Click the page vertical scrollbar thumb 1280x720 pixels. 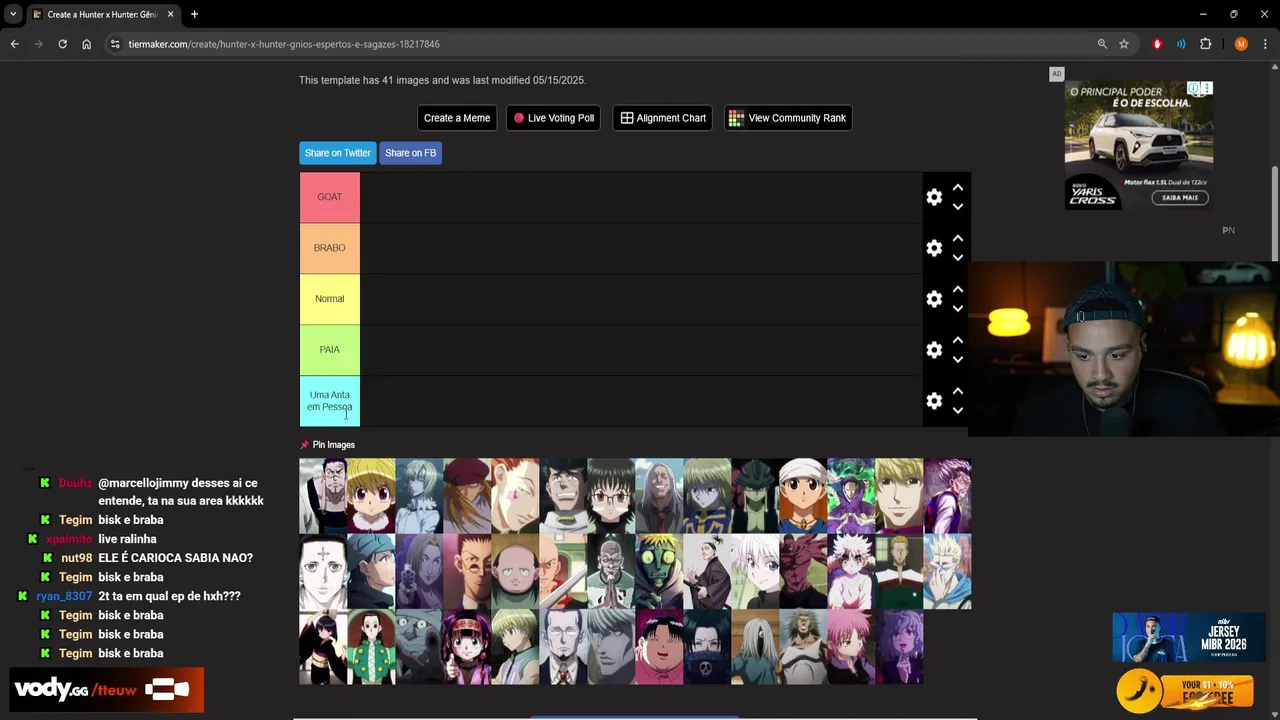coord(1275,214)
